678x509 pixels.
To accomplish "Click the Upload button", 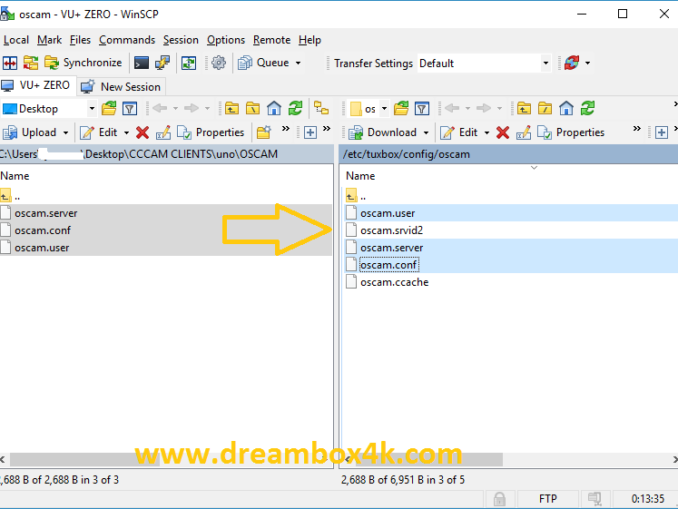I will pos(30,132).
